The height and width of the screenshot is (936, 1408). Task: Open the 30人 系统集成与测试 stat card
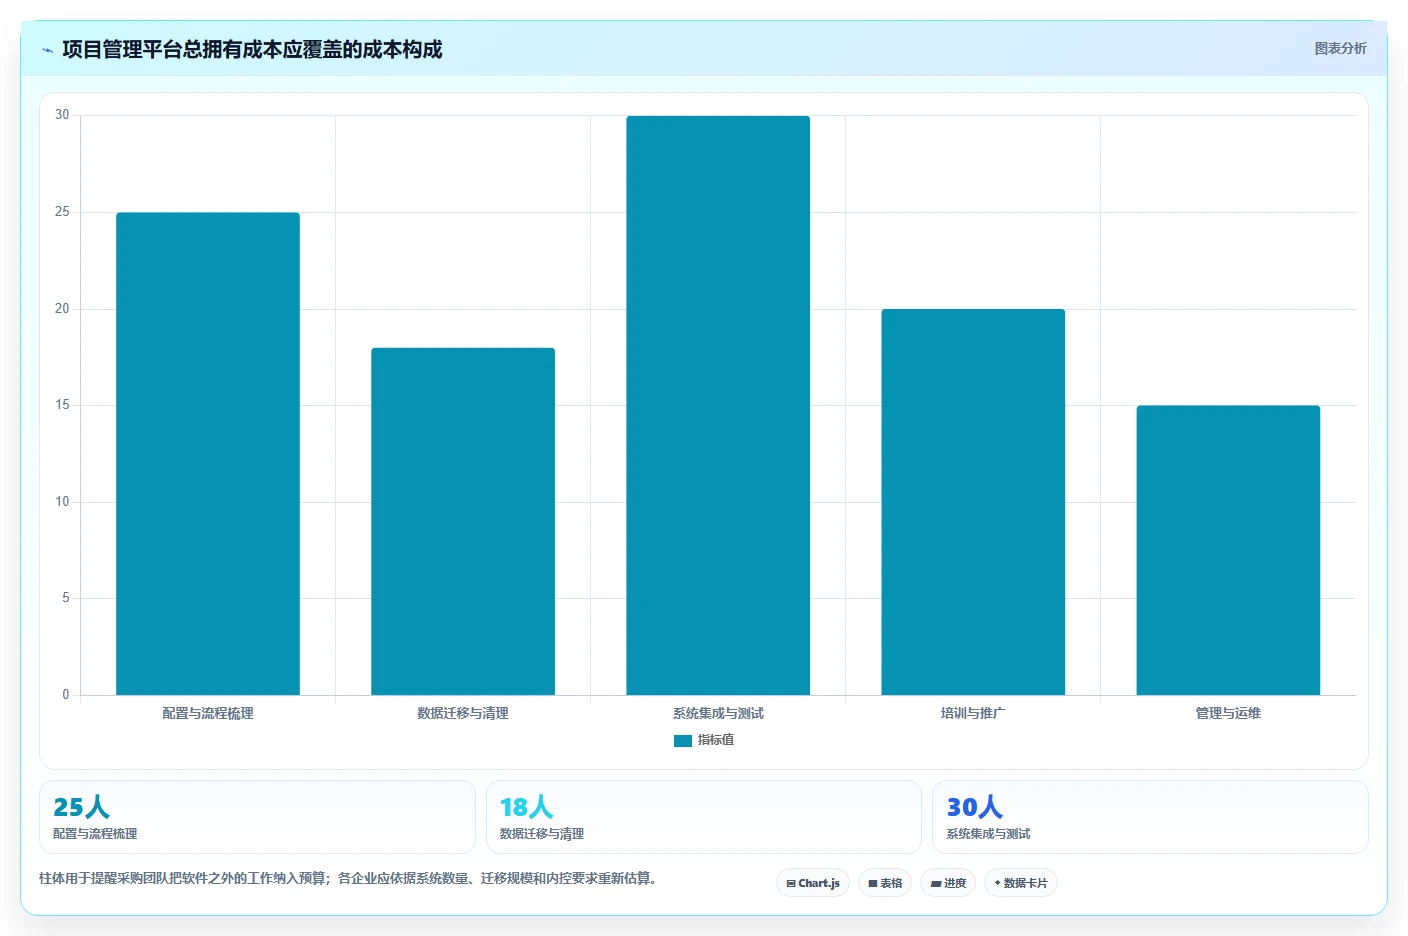pos(1150,817)
